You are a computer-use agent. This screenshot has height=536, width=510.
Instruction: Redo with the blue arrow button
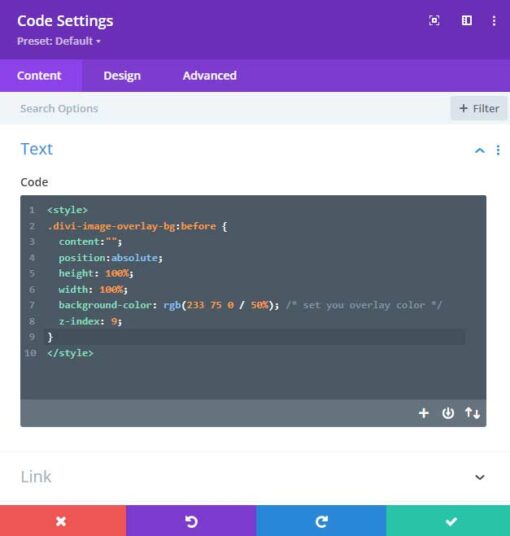[x=321, y=521]
